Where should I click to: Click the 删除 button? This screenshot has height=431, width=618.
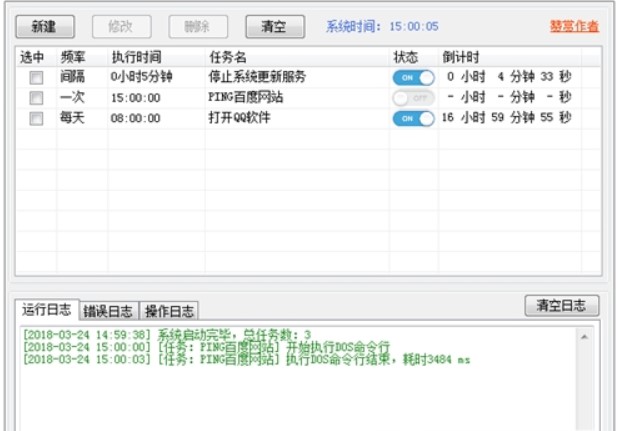(198, 27)
